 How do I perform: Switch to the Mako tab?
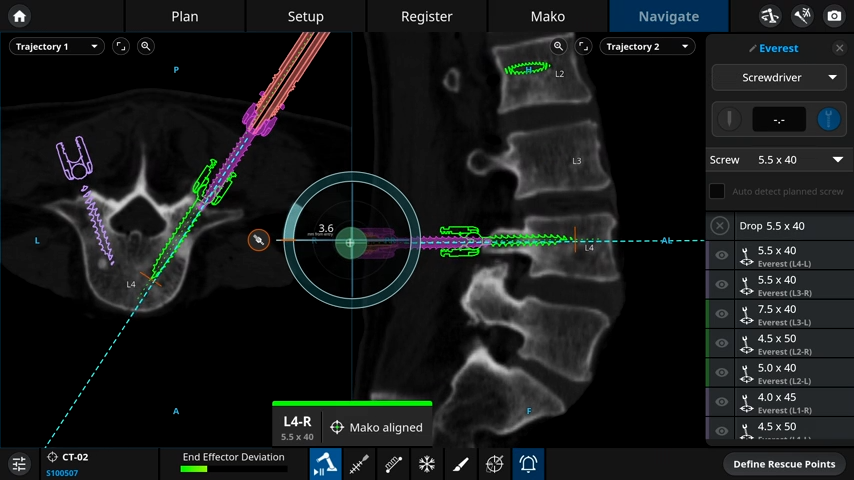click(547, 16)
